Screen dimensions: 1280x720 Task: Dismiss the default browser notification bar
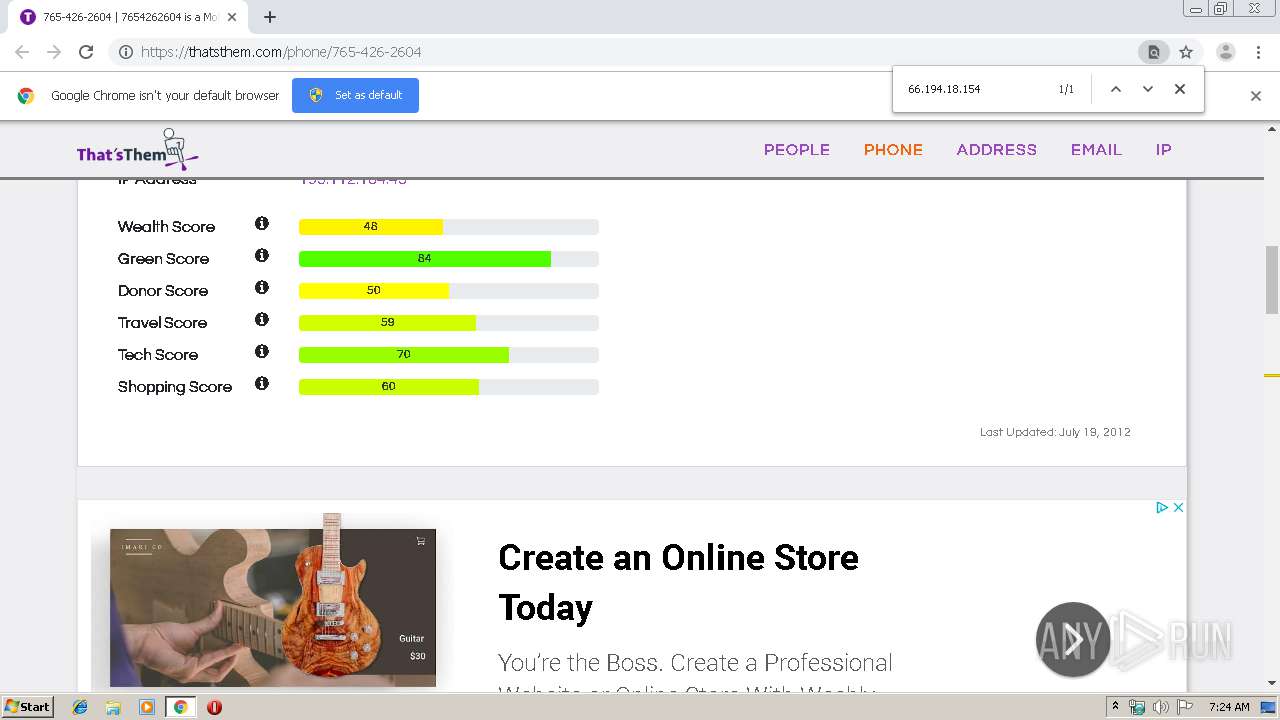1256,96
